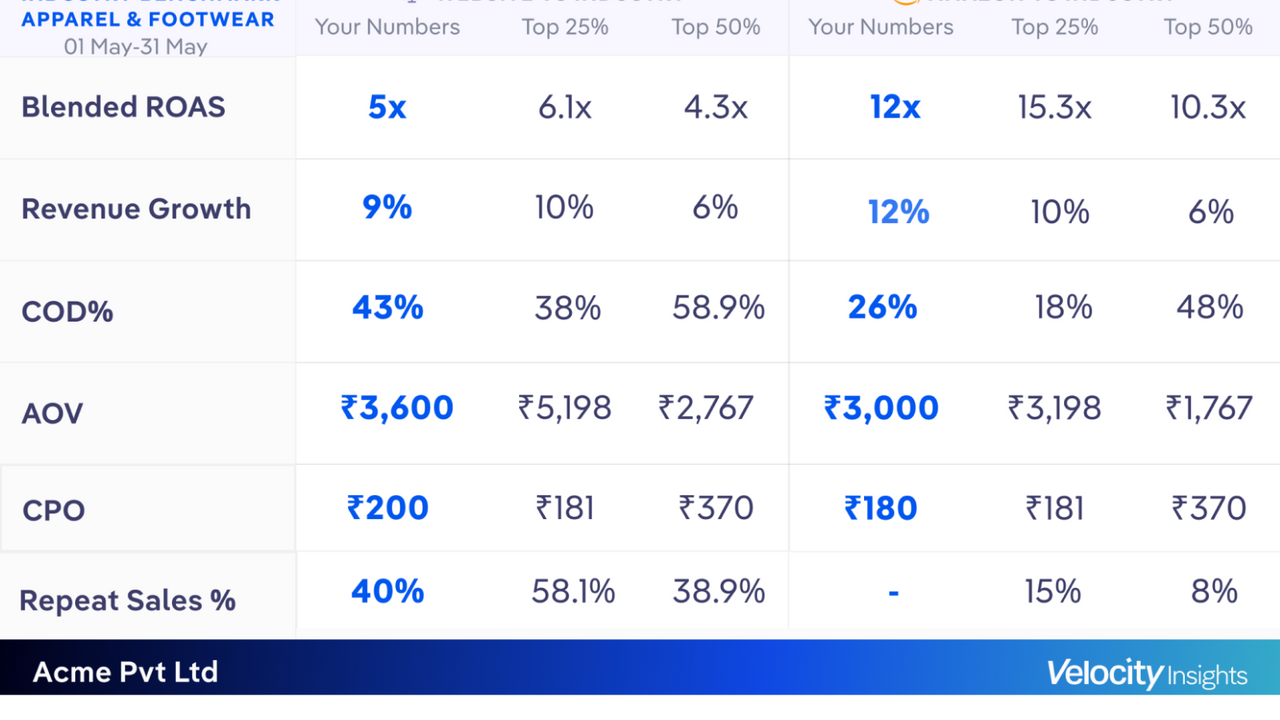Viewport: 1280px width, 720px height.
Task: Click the 58.1% Repeat Sales benchmark
Action: coord(573,592)
